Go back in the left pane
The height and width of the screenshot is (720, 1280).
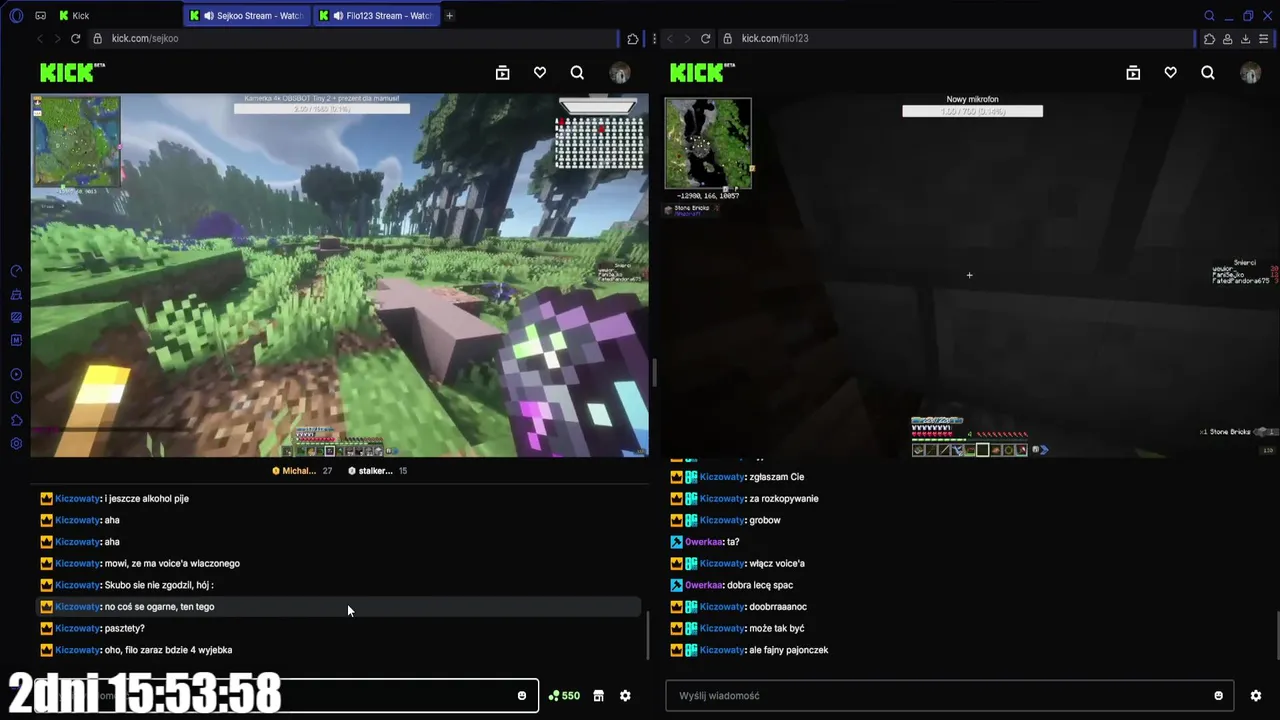(x=40, y=38)
